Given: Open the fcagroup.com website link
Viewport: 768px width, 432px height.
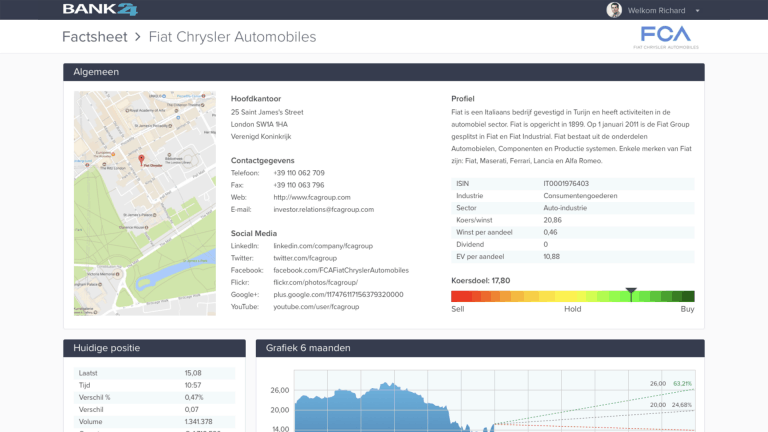Looking at the screenshot, I should point(312,197).
